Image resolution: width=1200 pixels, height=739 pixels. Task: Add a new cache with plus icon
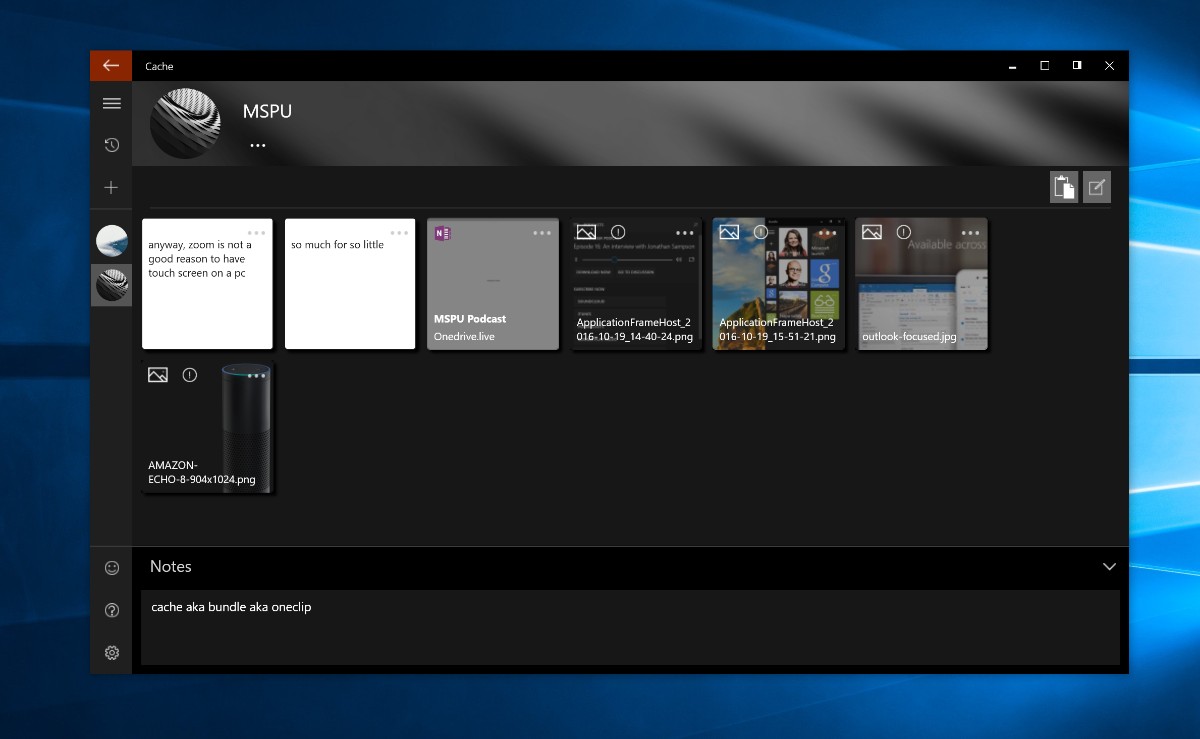[111, 187]
